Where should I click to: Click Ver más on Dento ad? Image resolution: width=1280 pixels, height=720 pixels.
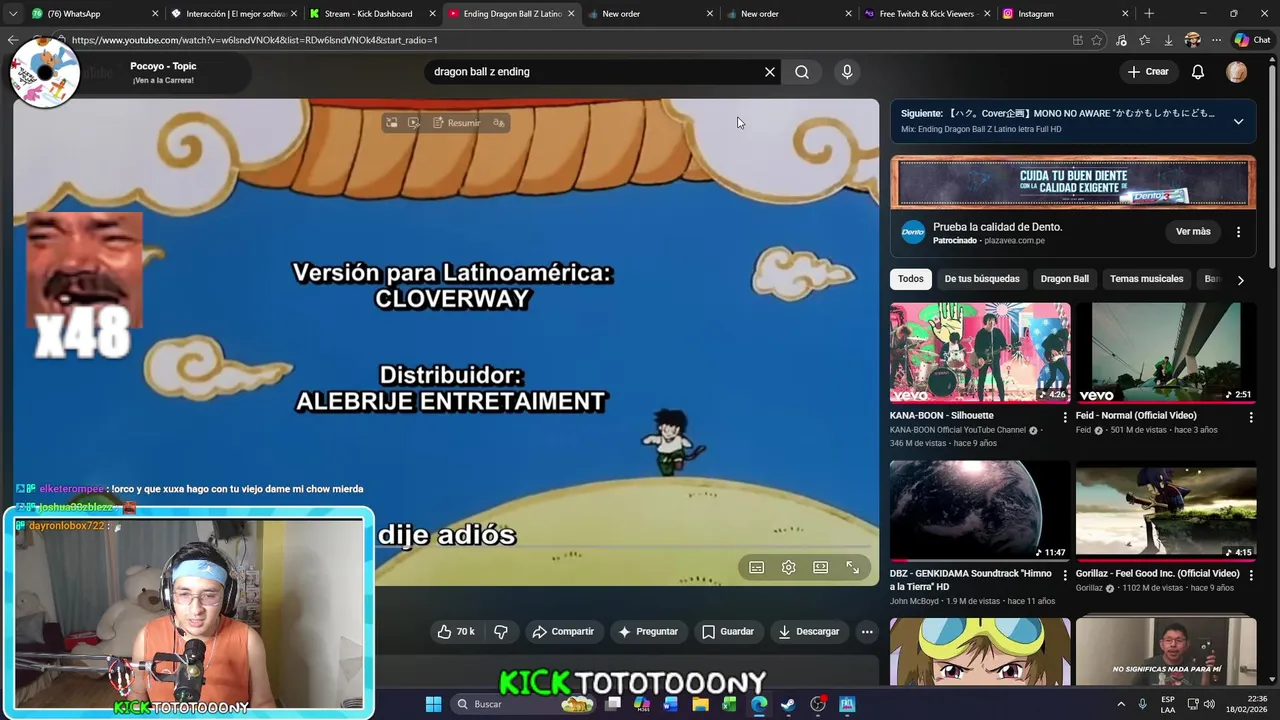coord(1193,232)
